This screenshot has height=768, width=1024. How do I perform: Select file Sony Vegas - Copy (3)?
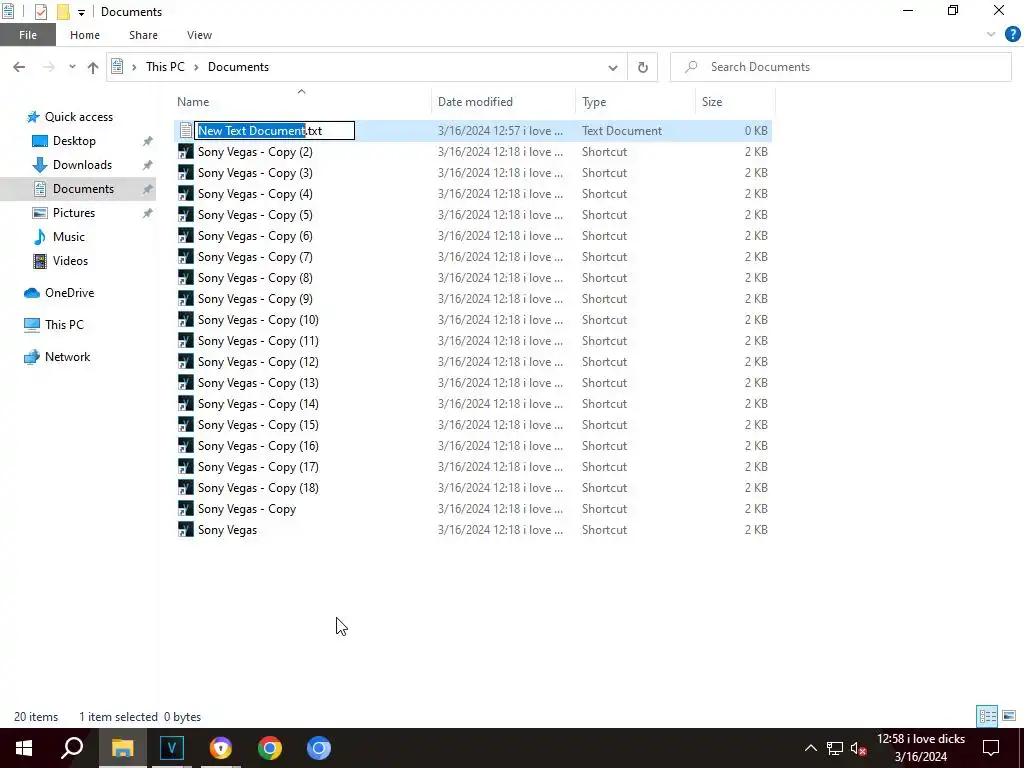tap(255, 173)
